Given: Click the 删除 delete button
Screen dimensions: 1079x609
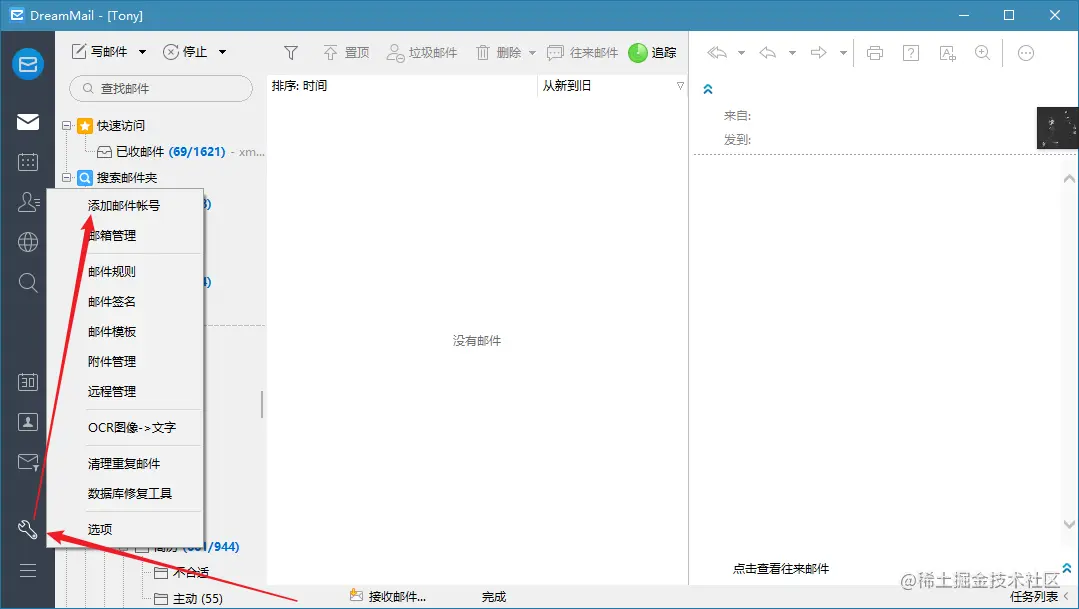Looking at the screenshot, I should [x=499, y=52].
